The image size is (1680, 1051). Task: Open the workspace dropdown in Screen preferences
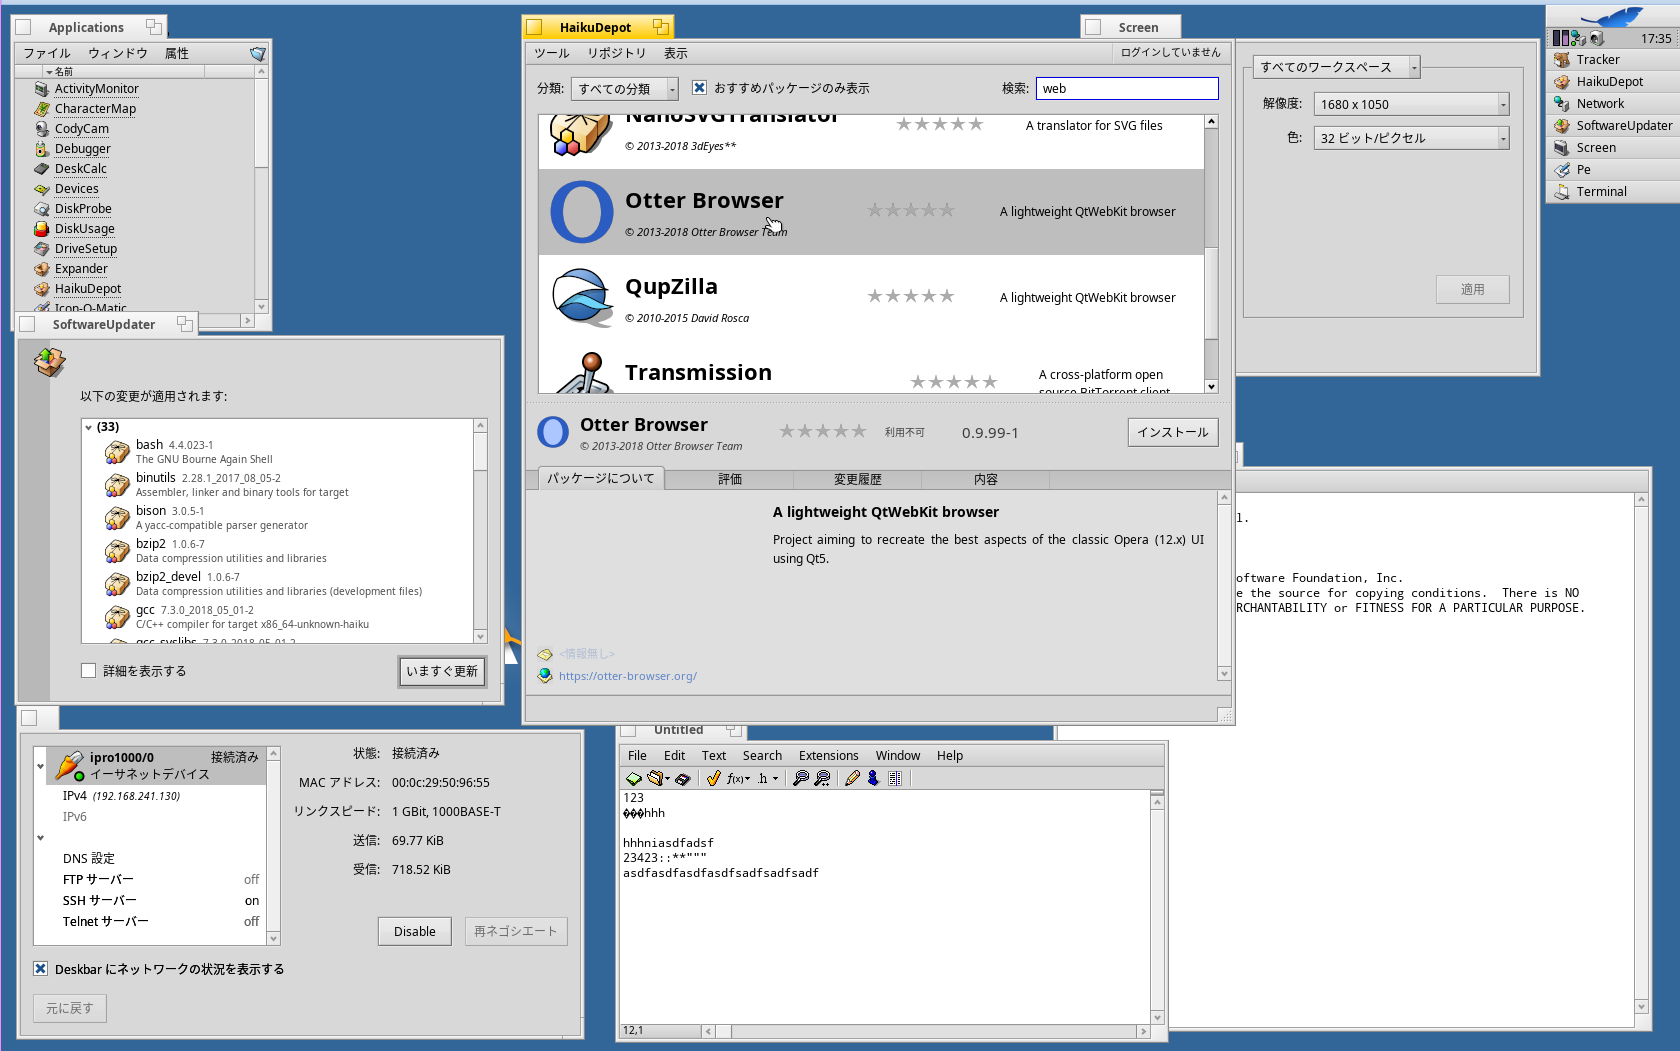tap(1336, 67)
